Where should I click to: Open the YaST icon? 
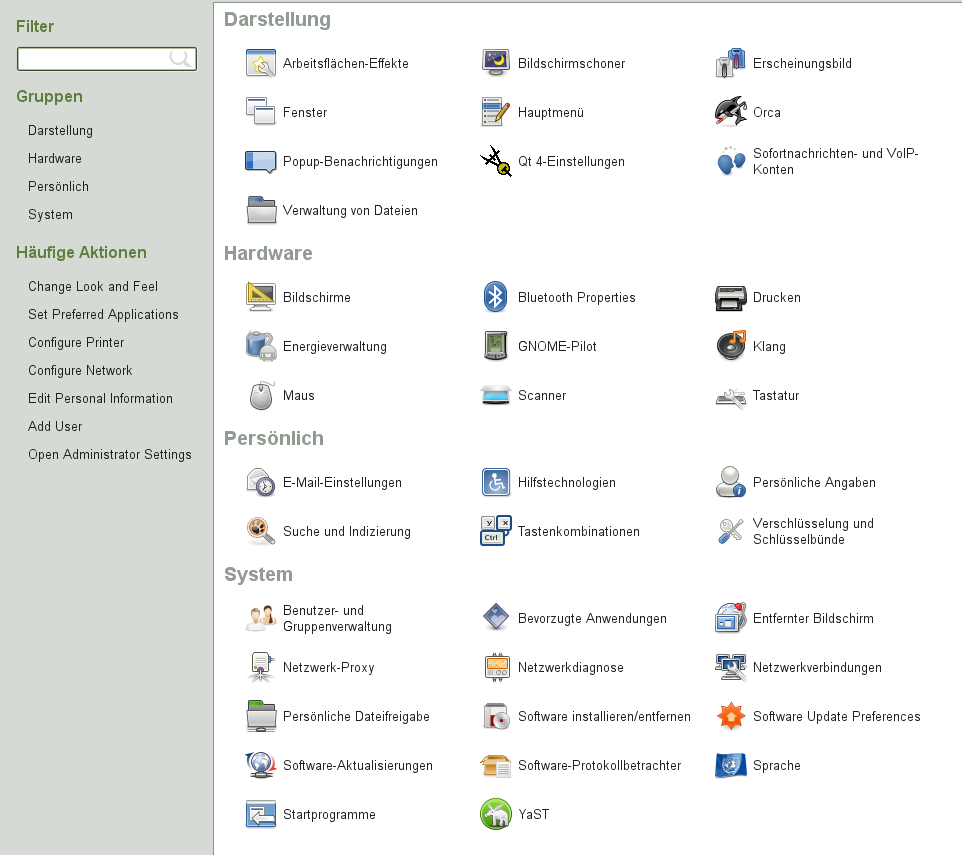(497, 814)
